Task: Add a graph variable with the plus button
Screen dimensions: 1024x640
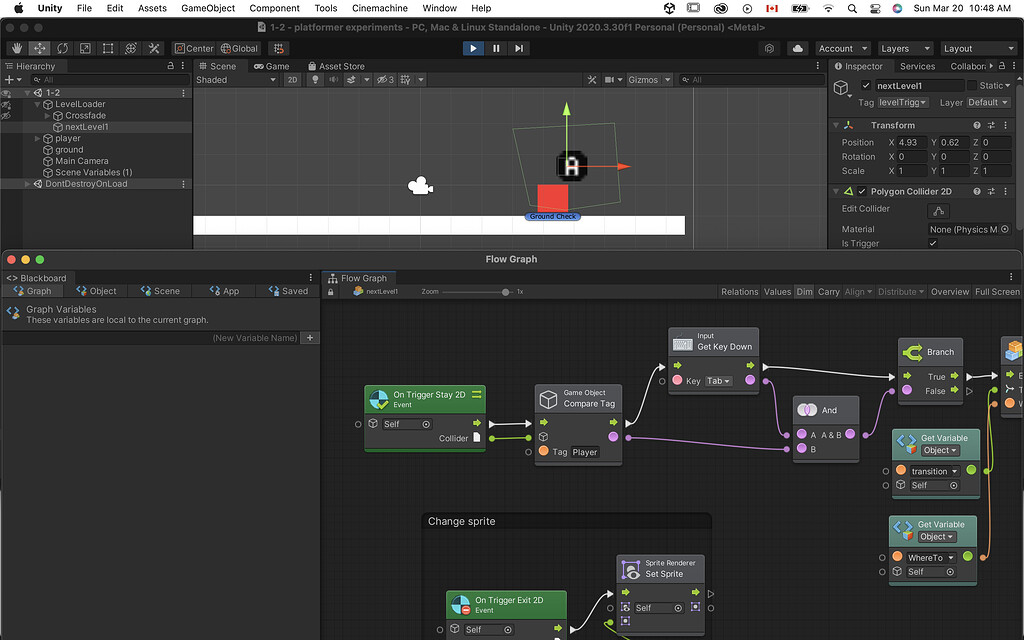Action: point(310,338)
